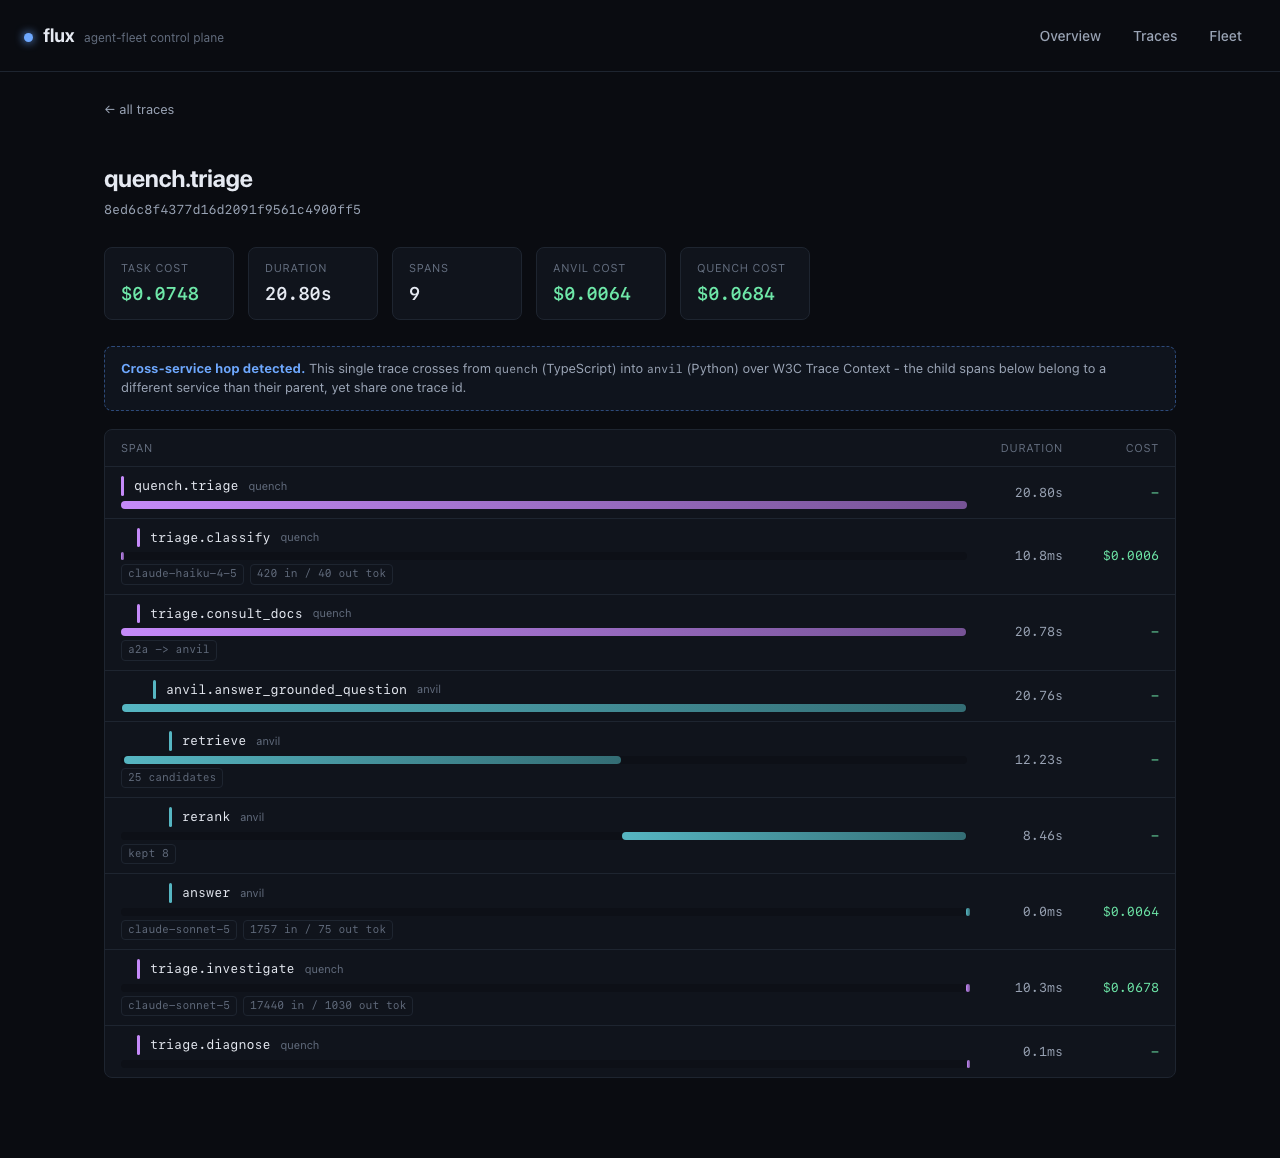This screenshot has height=1158, width=1280.
Task: Click the 8.46s duration of rerank
Action: [1043, 836]
